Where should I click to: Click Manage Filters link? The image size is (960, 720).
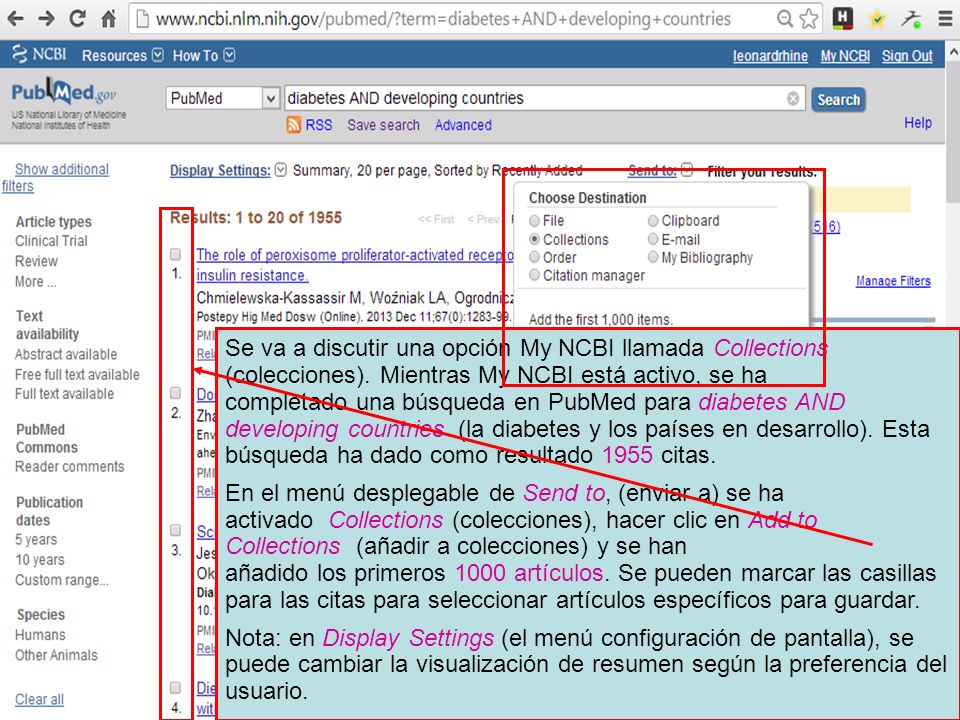[x=893, y=281]
